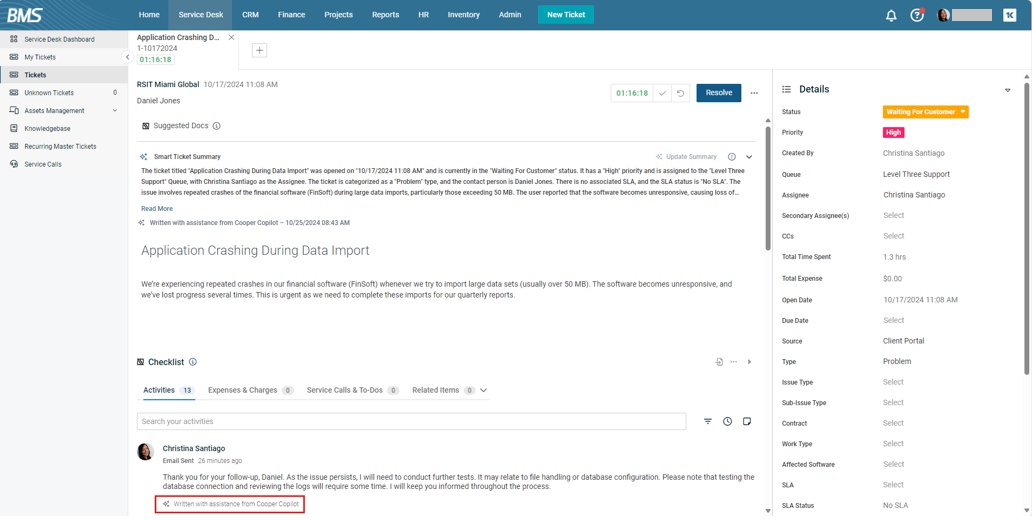Screen dimensions: 1032x520
Task: Click the add note icon
Action: tap(747, 422)
